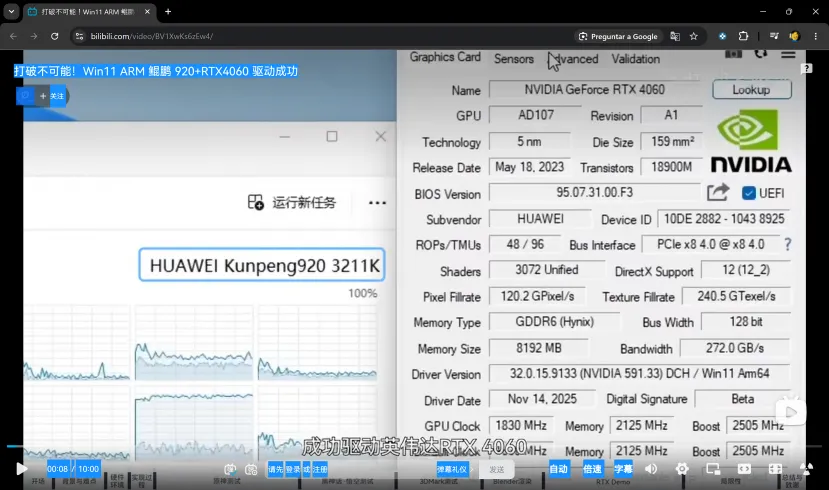
Task: Click the 关注 follow button
Action: coord(52,96)
